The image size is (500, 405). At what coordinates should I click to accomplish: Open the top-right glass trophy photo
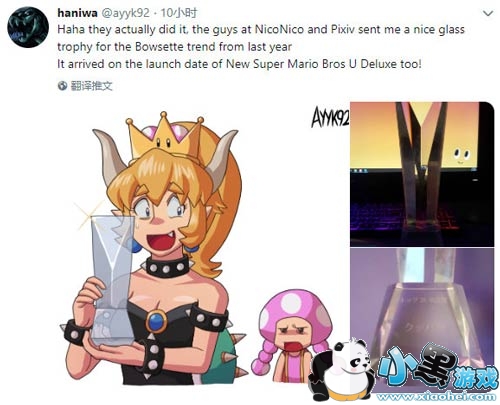coord(422,174)
